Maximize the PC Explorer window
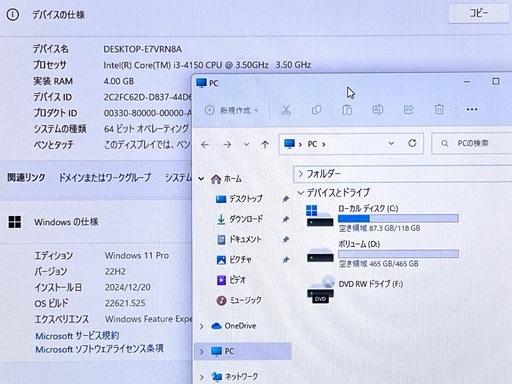Viewport: 512px width, 384px height. click(496, 81)
